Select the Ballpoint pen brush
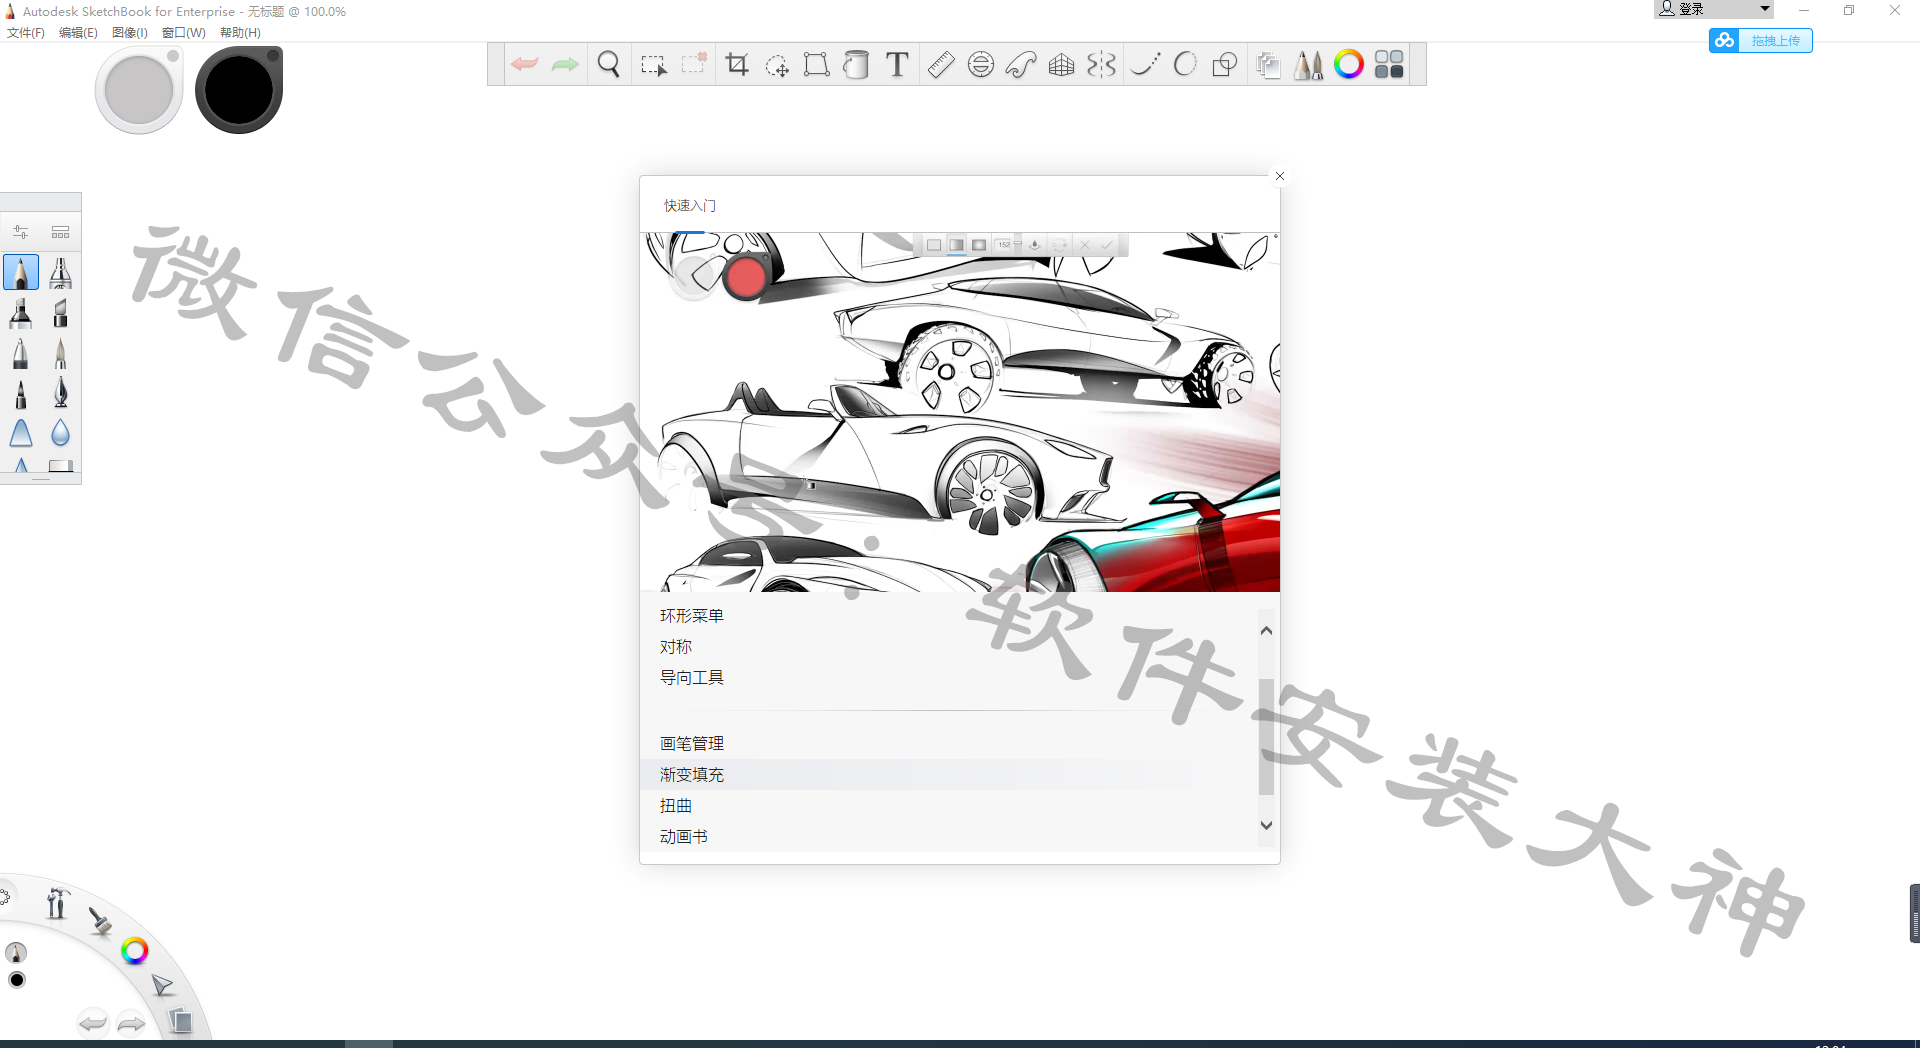The width and height of the screenshot is (1920, 1048). tap(21, 353)
